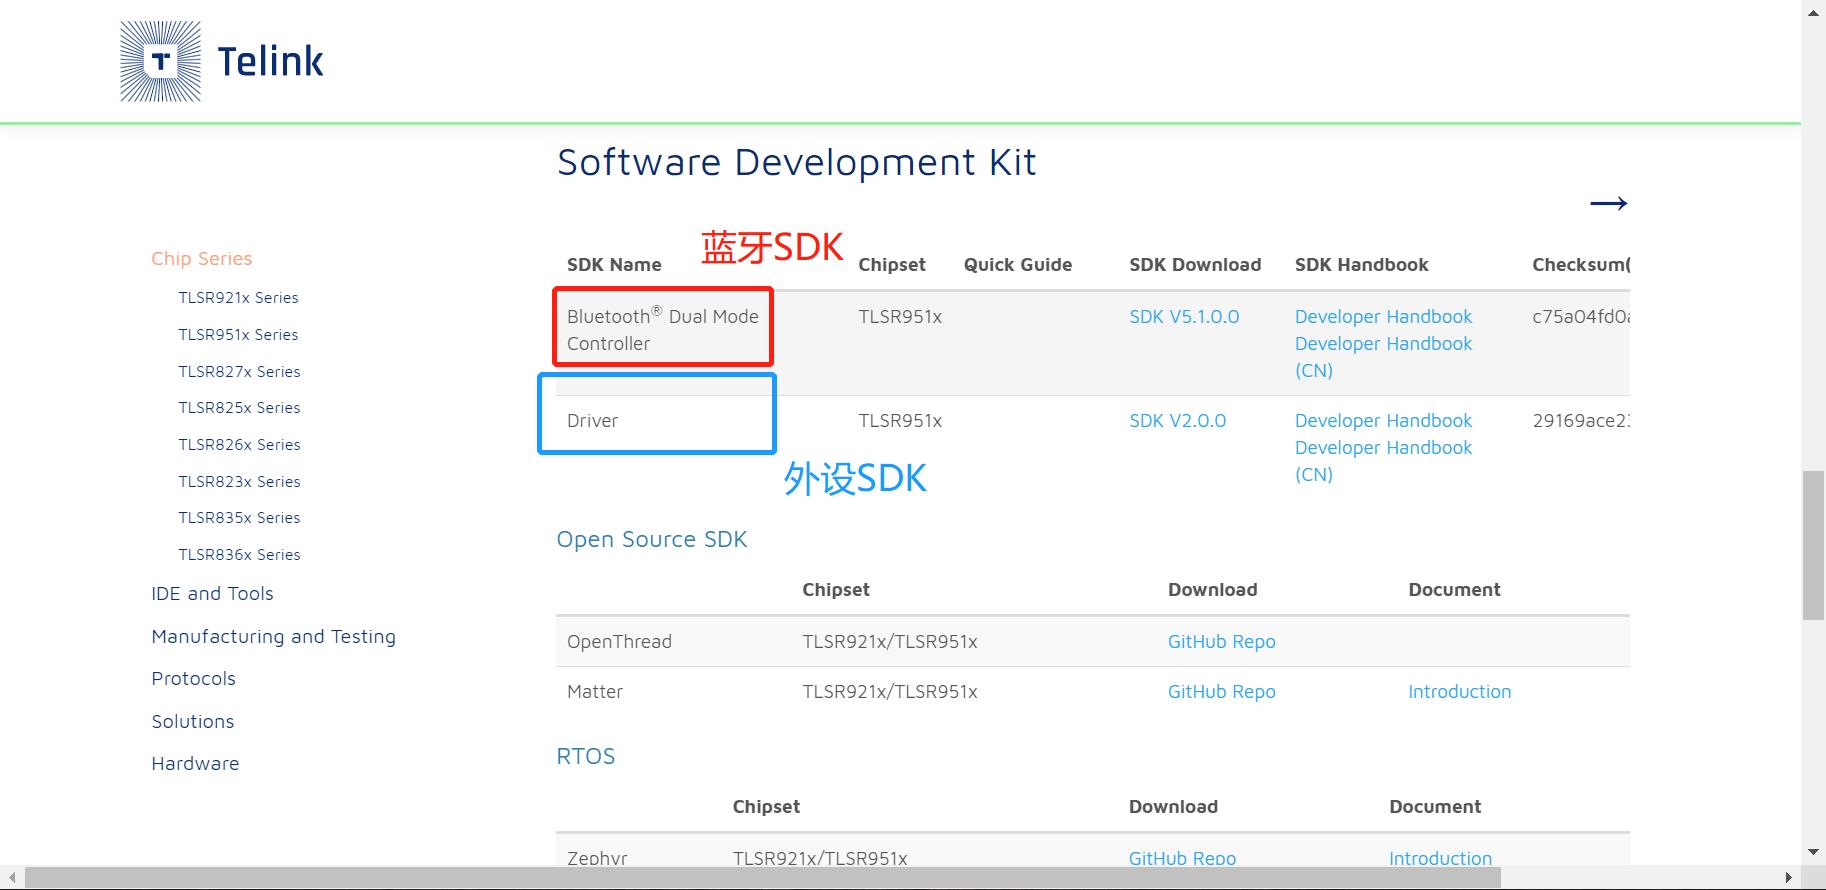Screen dimensions: 1826x890
Task: Click the Bluetooth Dual Mode Controller cell
Action: click(663, 330)
